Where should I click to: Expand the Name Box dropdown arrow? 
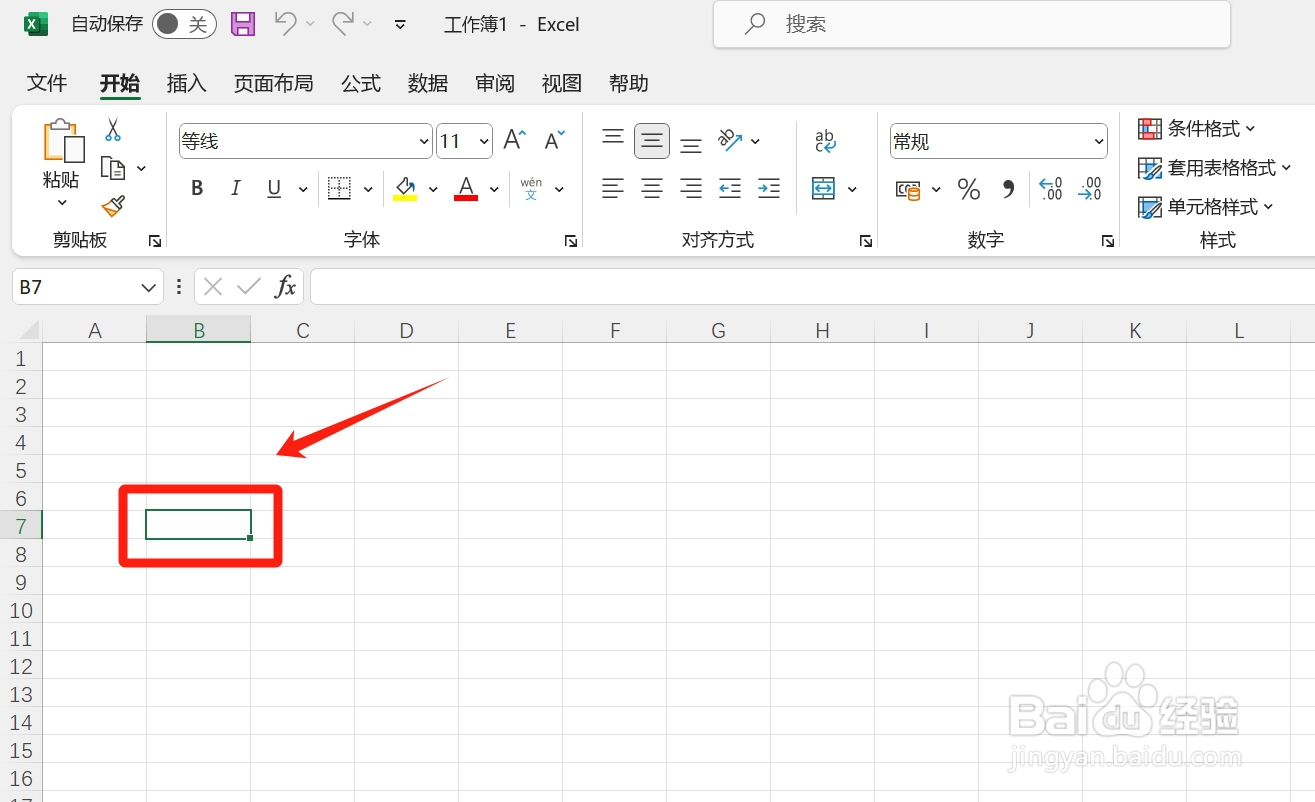pyautogui.click(x=149, y=288)
